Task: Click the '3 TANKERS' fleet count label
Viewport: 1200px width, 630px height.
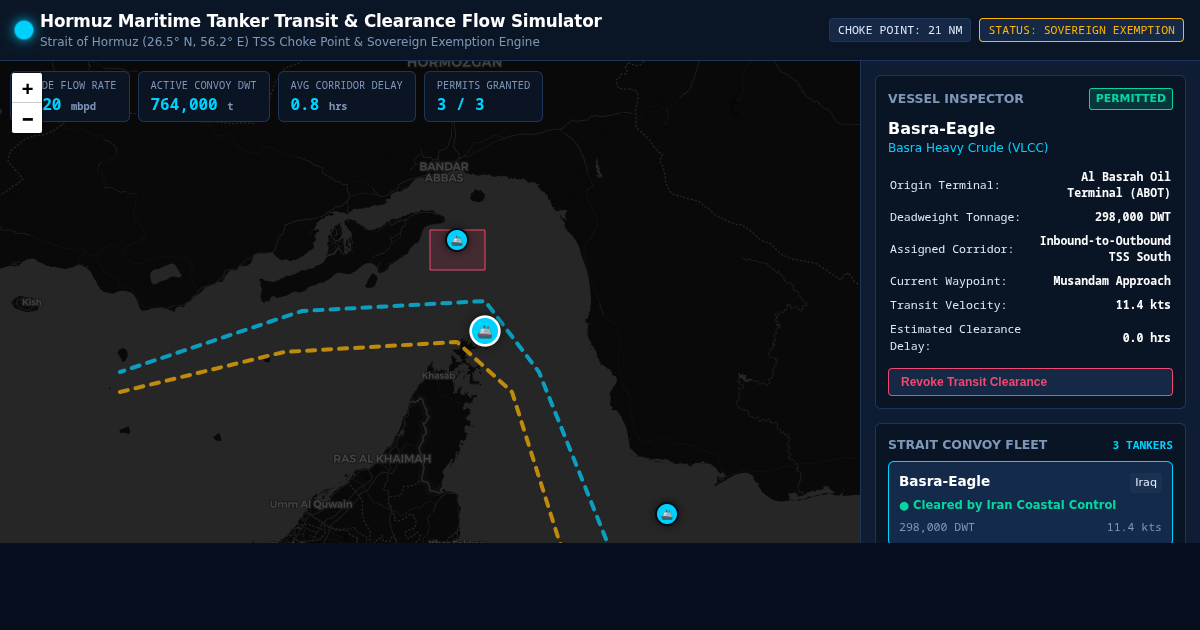Action: point(1143,446)
